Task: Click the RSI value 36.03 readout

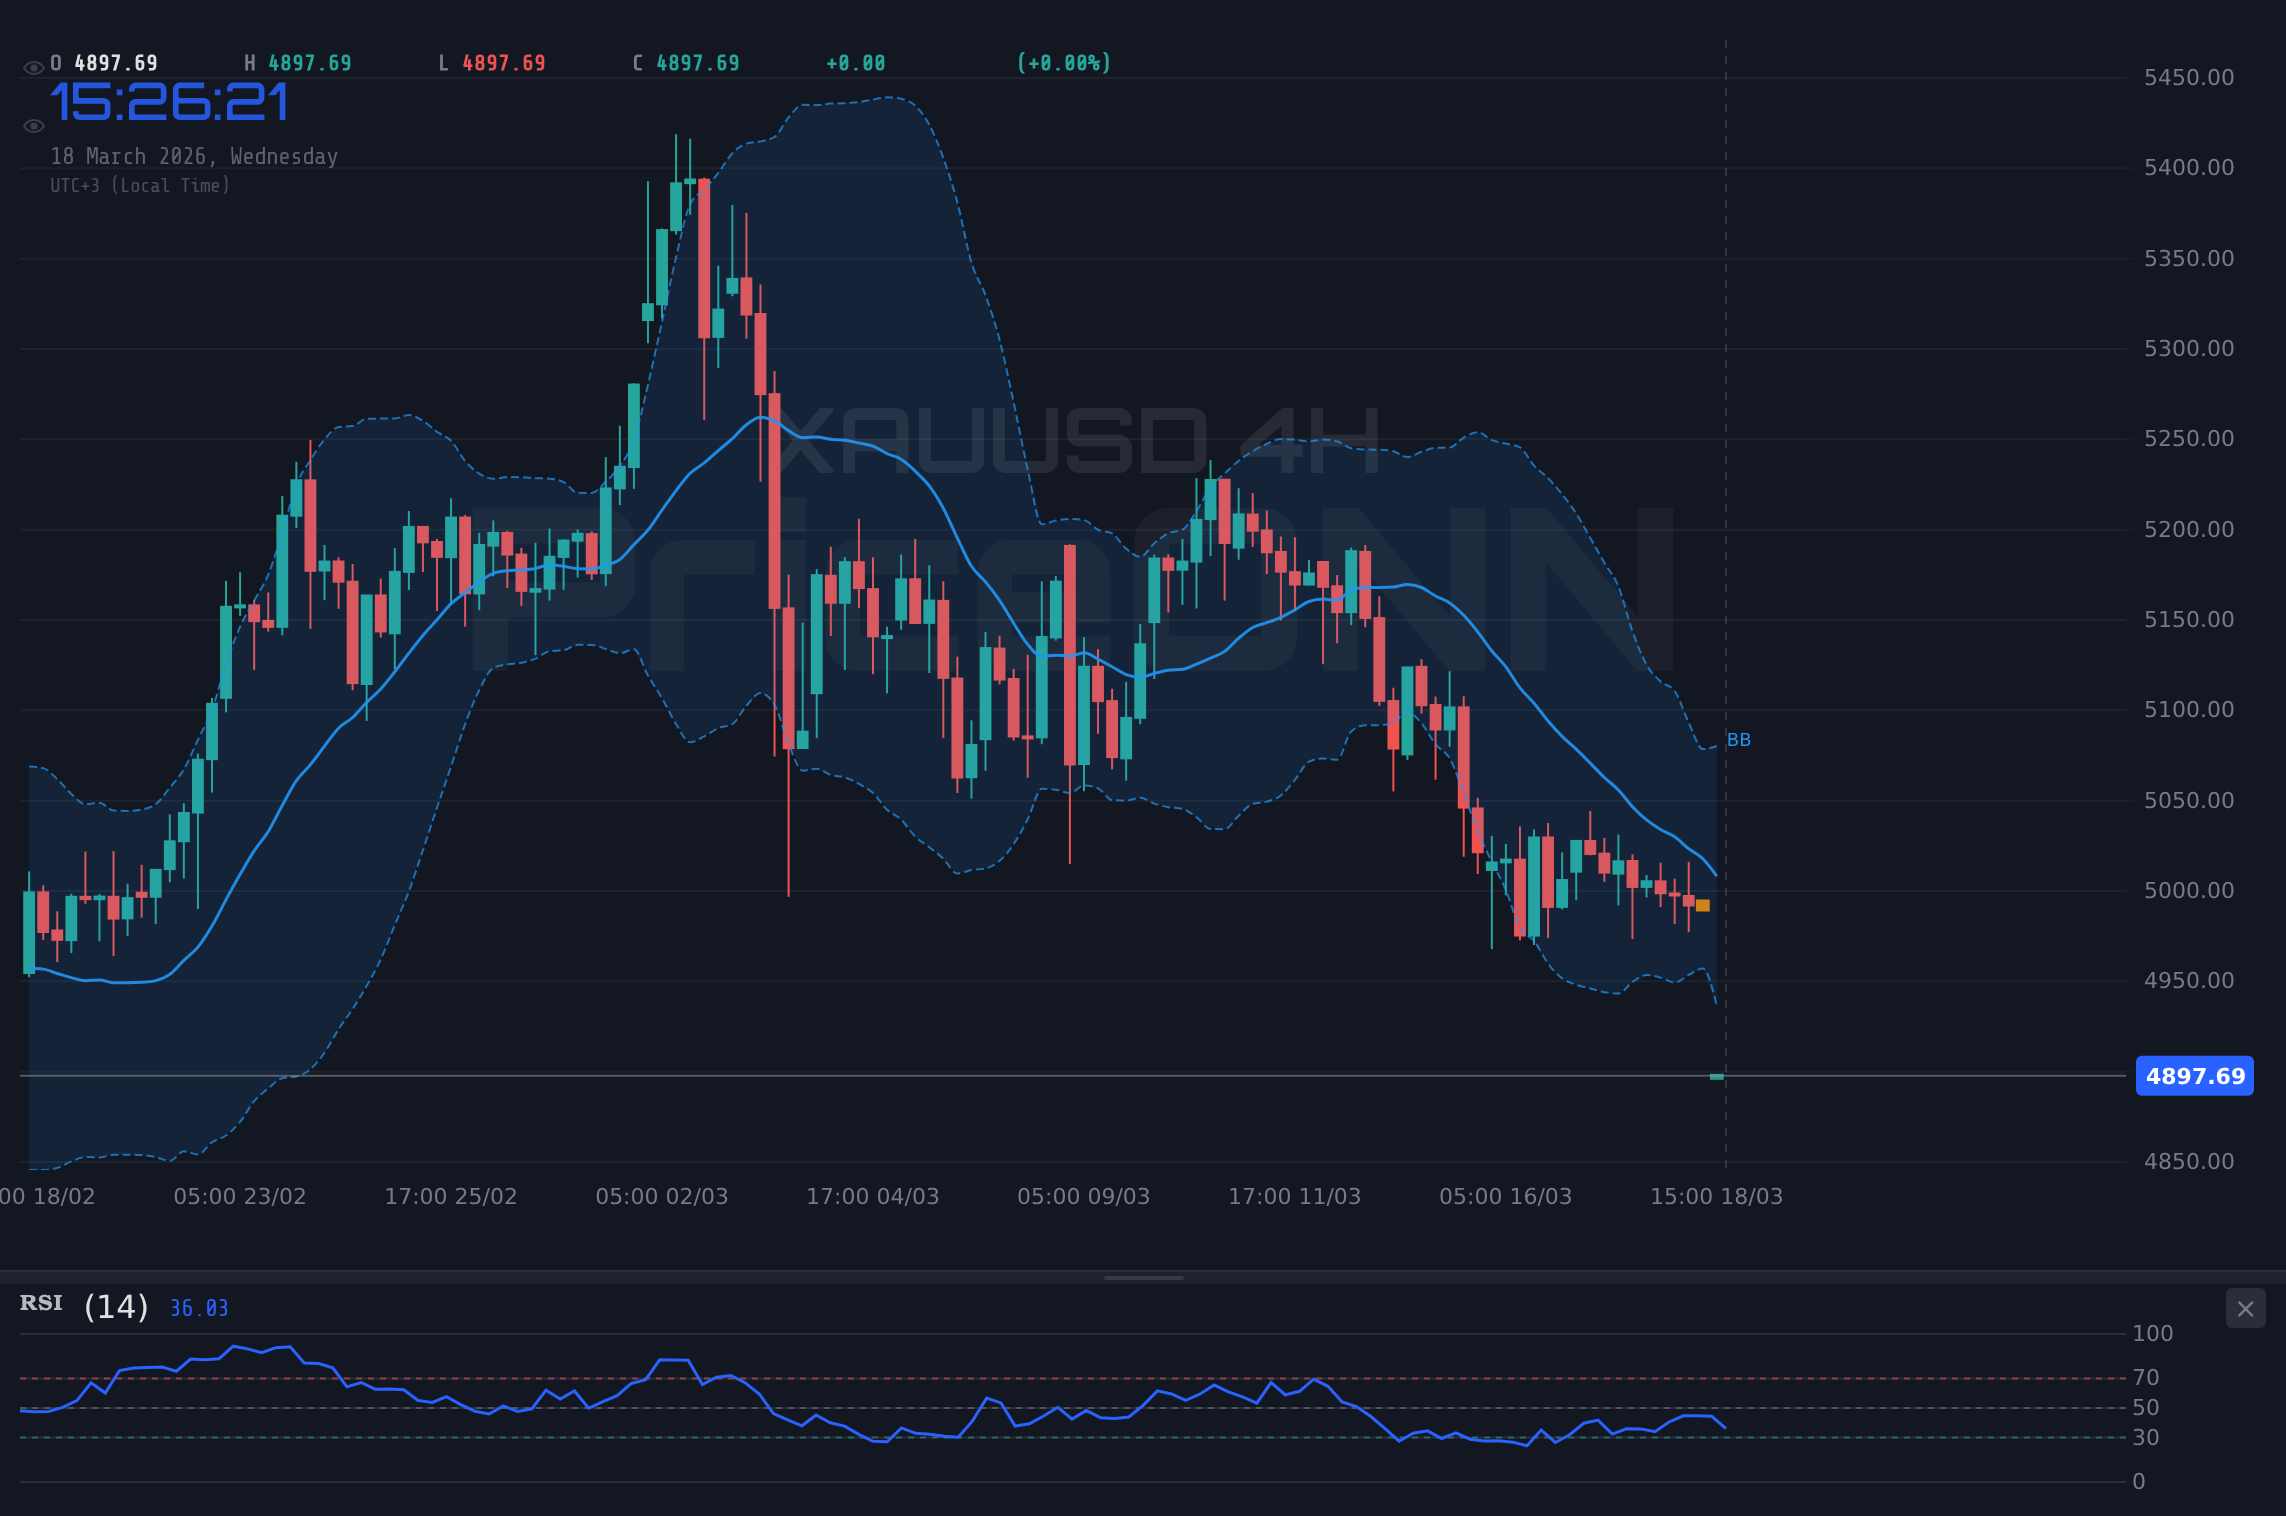Action: click(x=198, y=1307)
